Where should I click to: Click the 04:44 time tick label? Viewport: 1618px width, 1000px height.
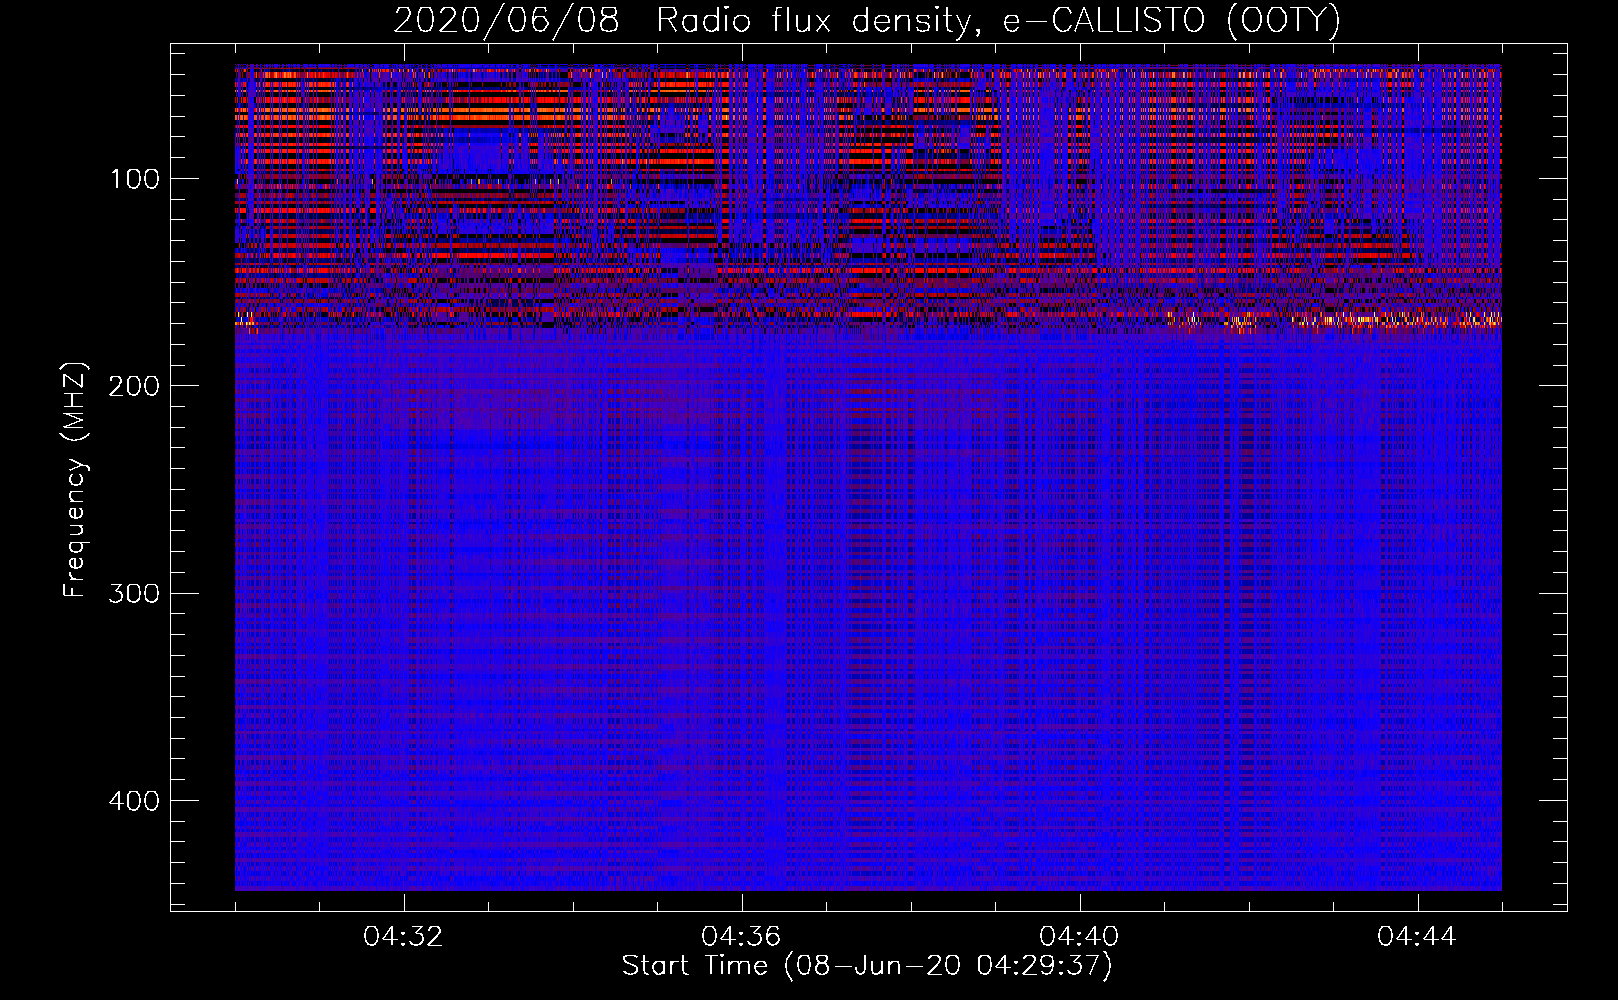click(1417, 937)
